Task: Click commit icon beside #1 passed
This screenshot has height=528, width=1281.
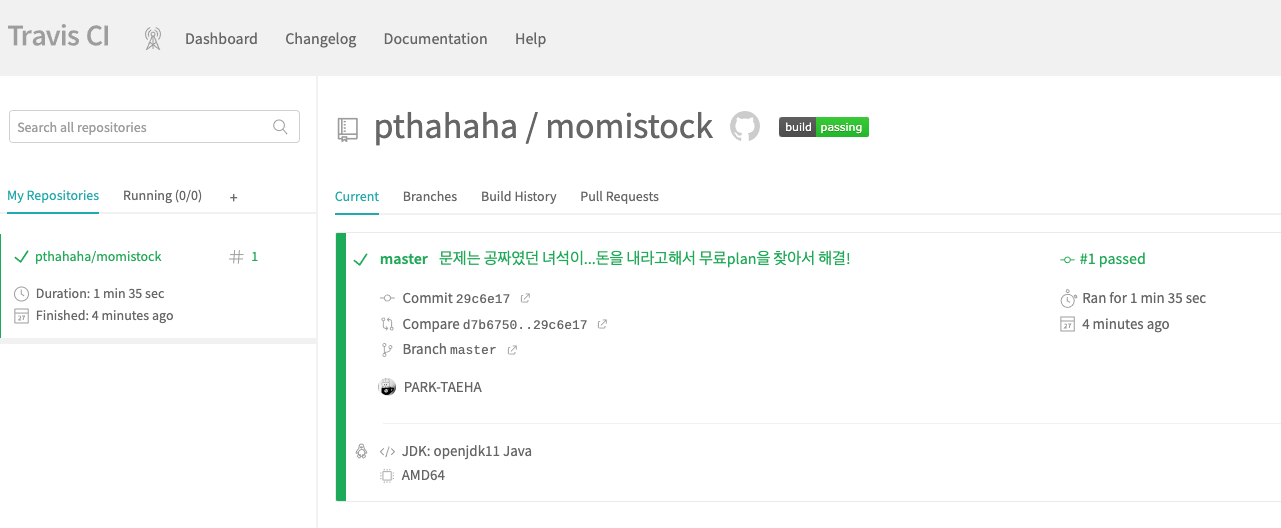Action: [x=1067, y=260]
